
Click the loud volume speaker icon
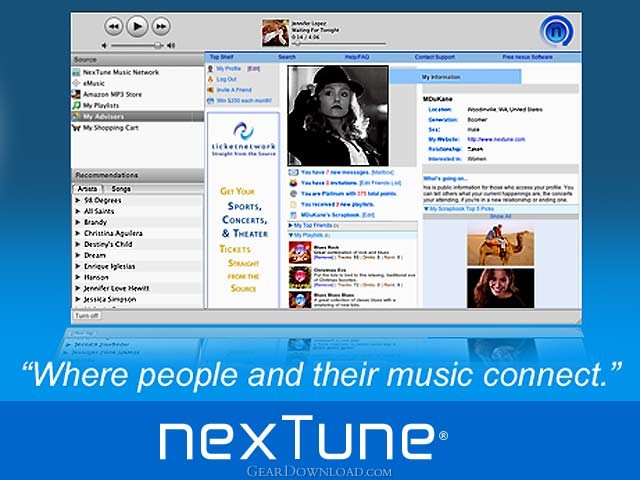171,46
